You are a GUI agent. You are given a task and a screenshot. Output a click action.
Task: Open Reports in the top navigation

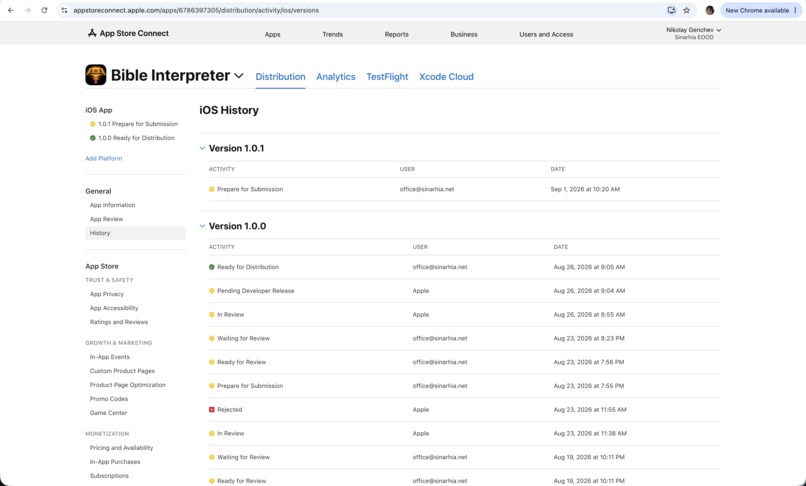click(x=396, y=34)
